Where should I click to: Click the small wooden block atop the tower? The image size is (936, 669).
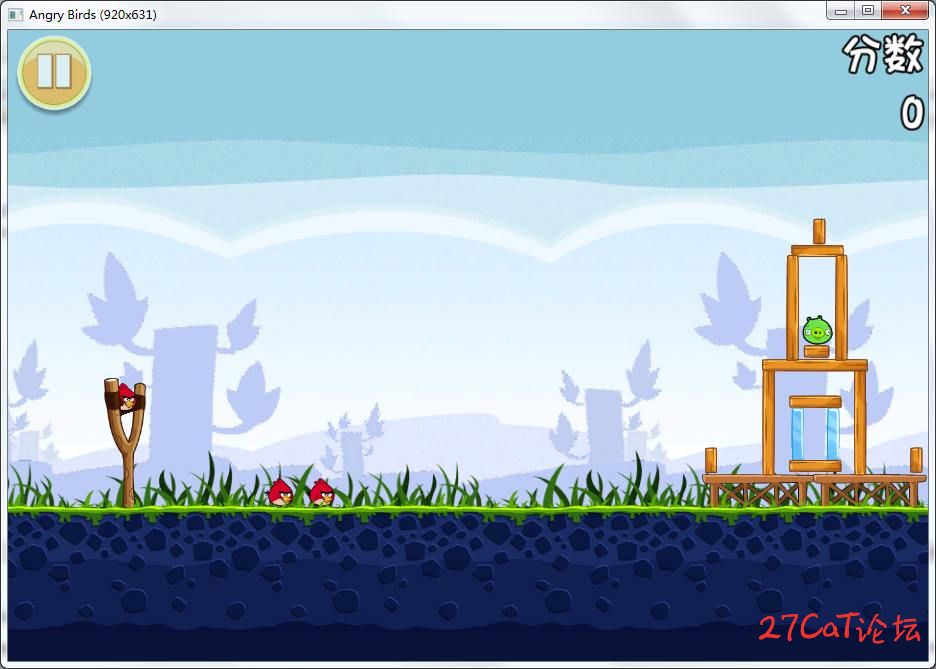819,231
